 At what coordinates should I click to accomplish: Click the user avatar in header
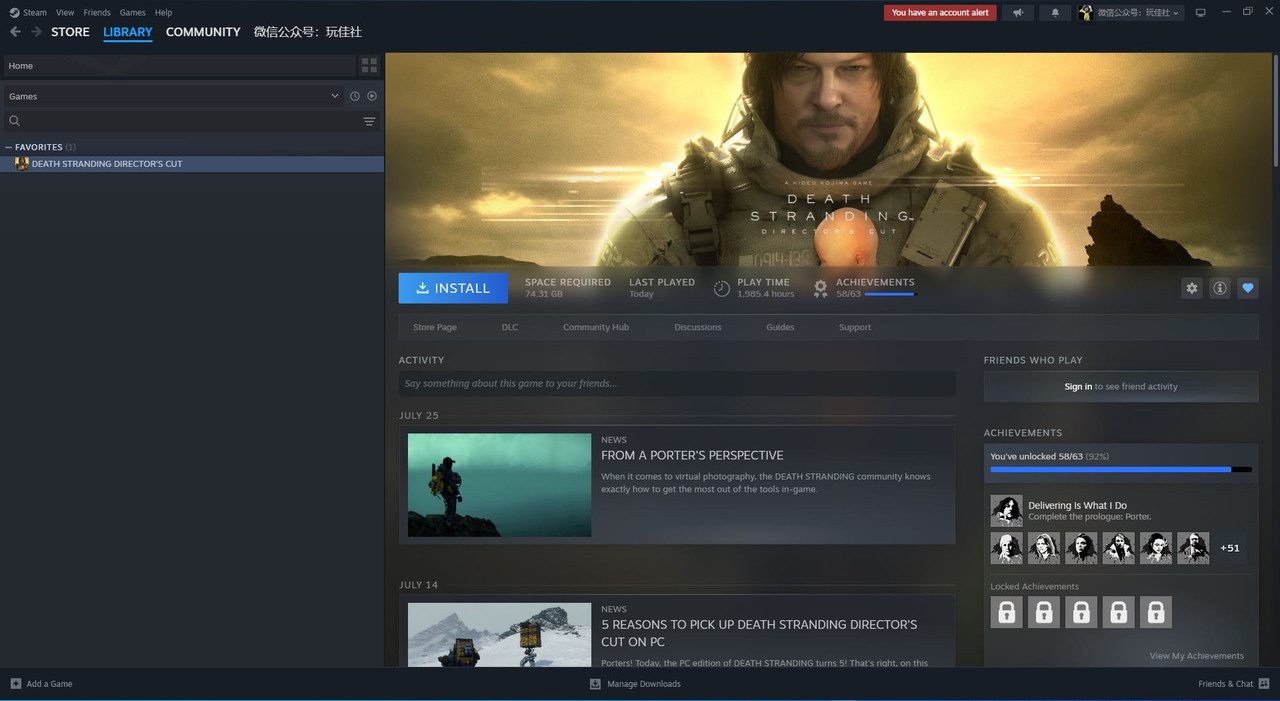coord(1085,13)
